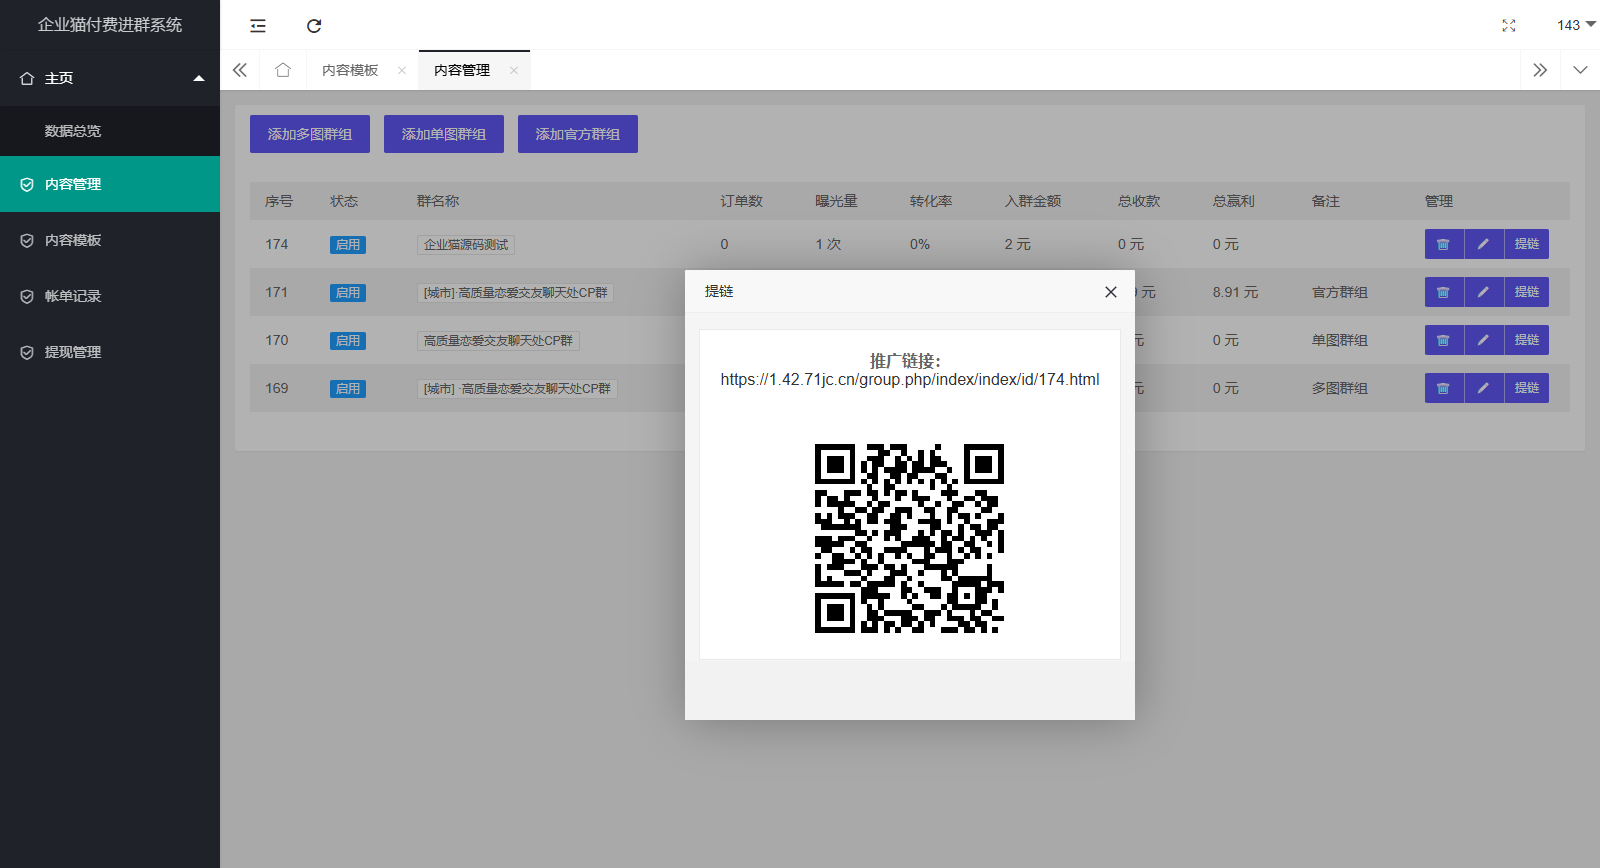This screenshot has height=868, width=1600.
Task: Click trash icon for row 169
Action: coord(1443,388)
